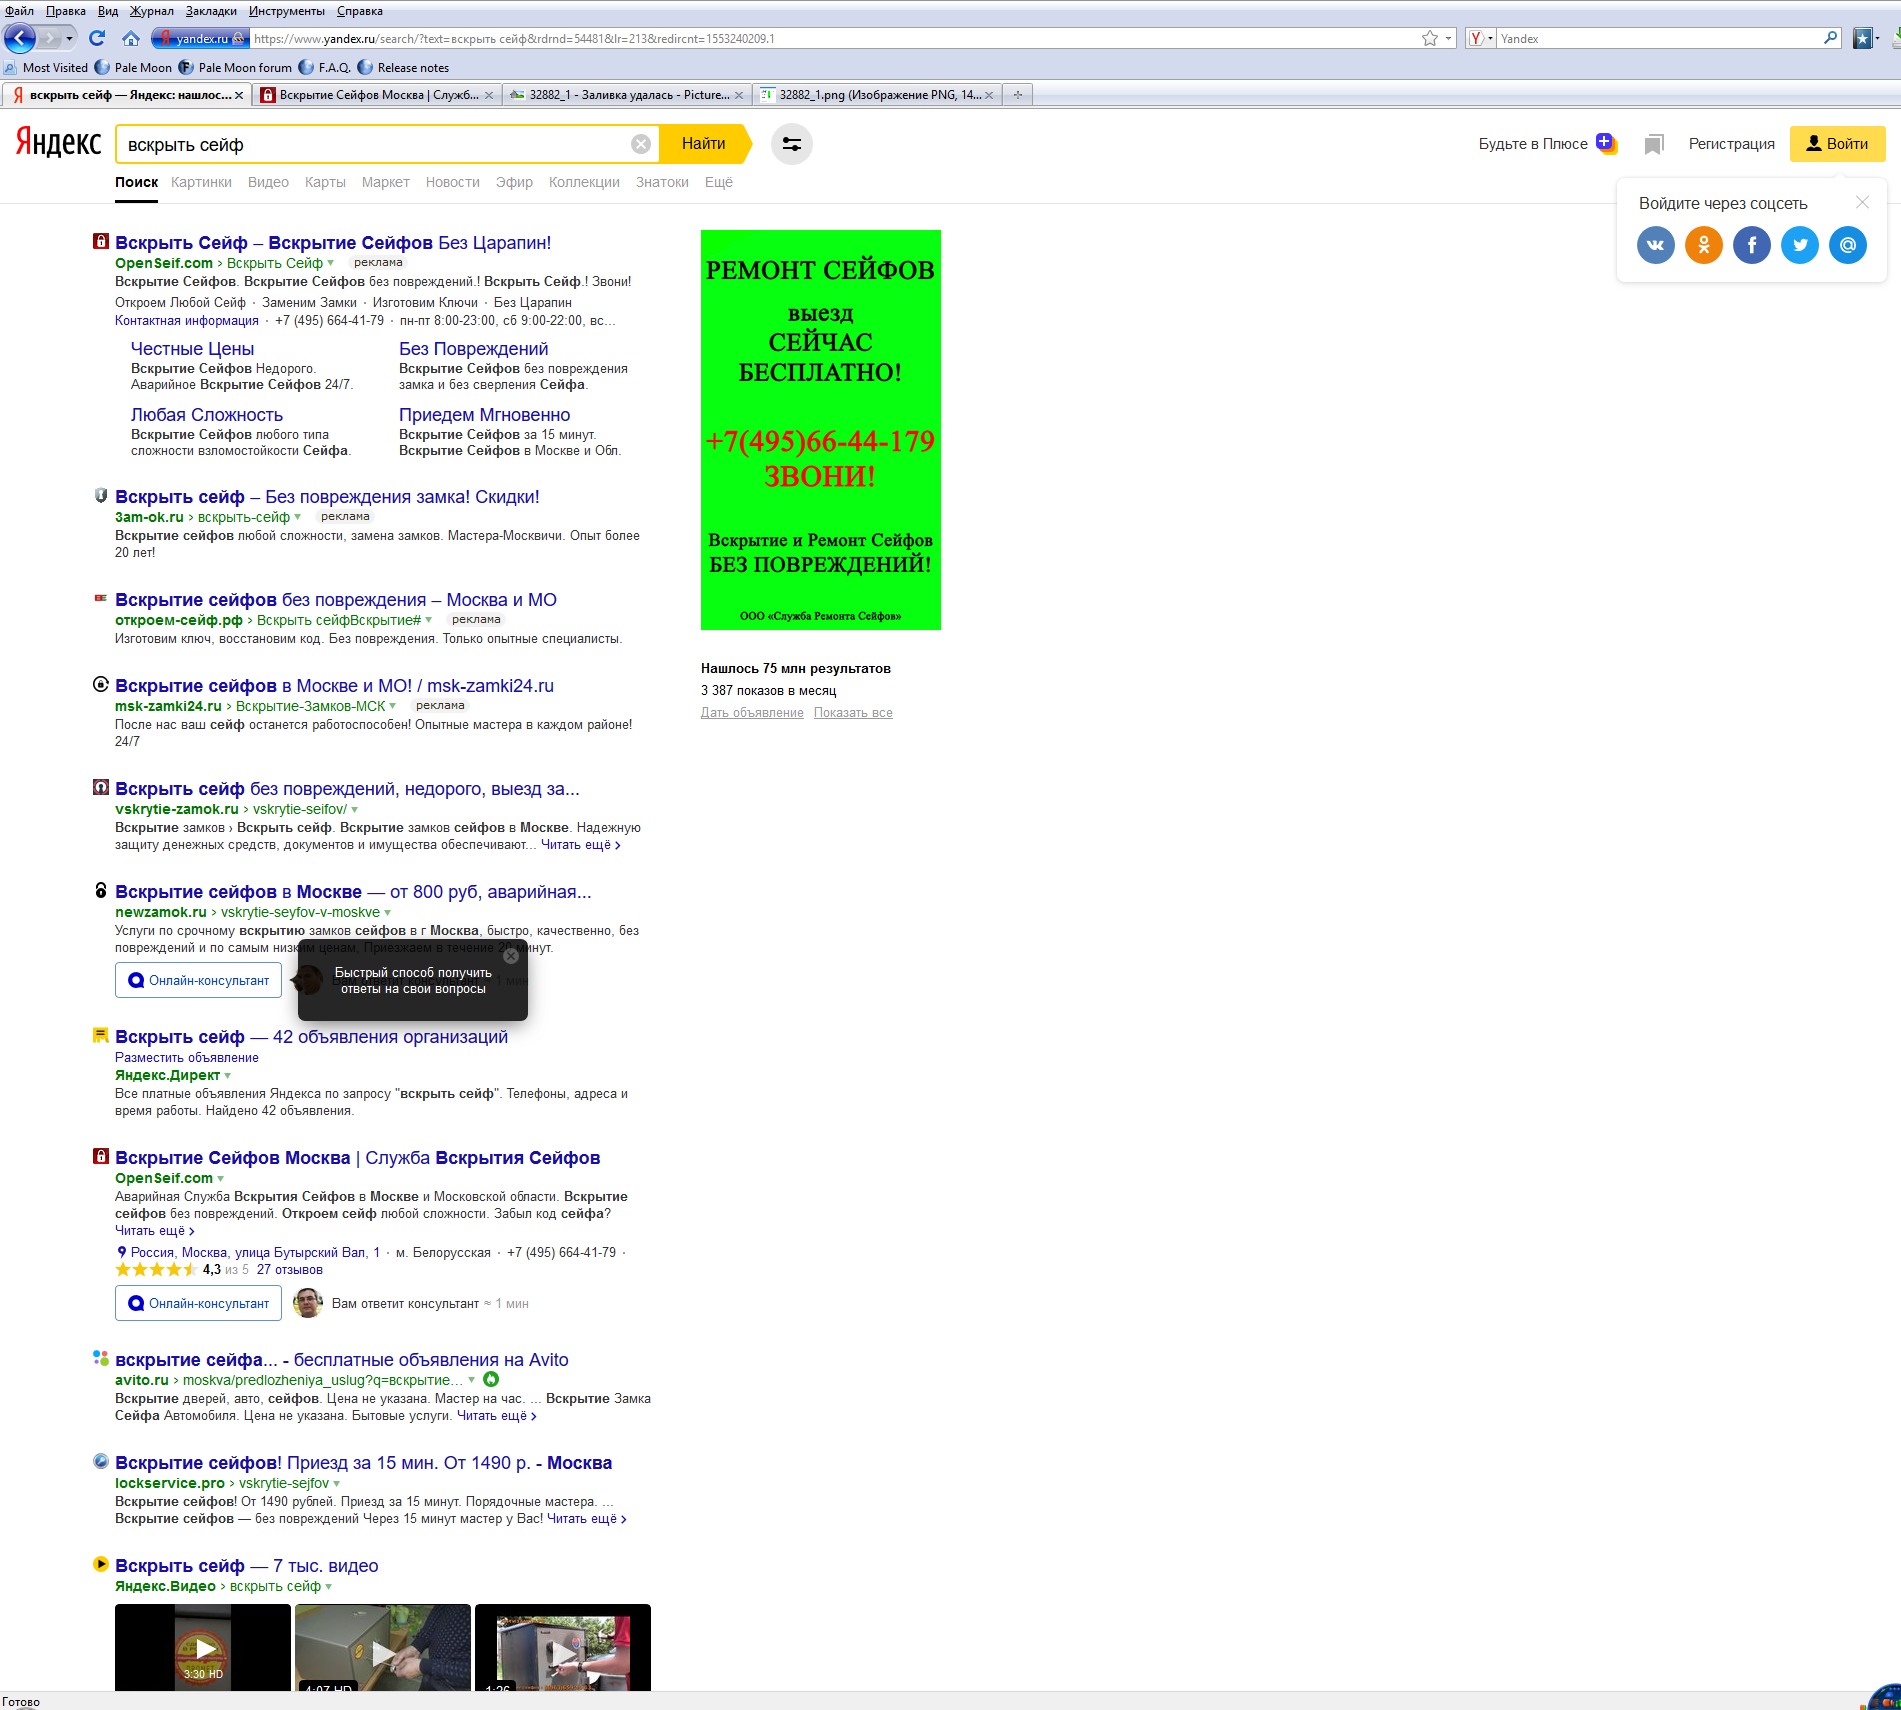Switch to the Карты search tab
The width and height of the screenshot is (1901, 1710).
[x=325, y=182]
